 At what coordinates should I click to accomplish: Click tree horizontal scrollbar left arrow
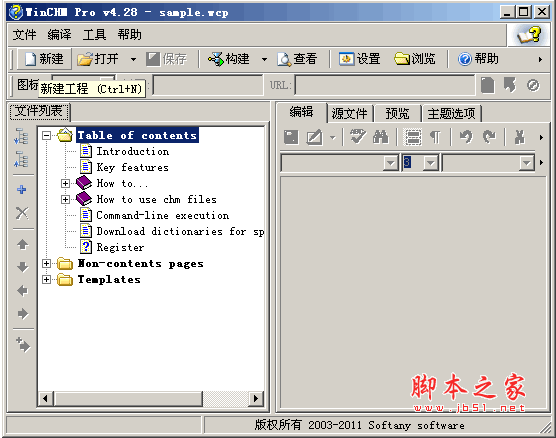pos(45,398)
